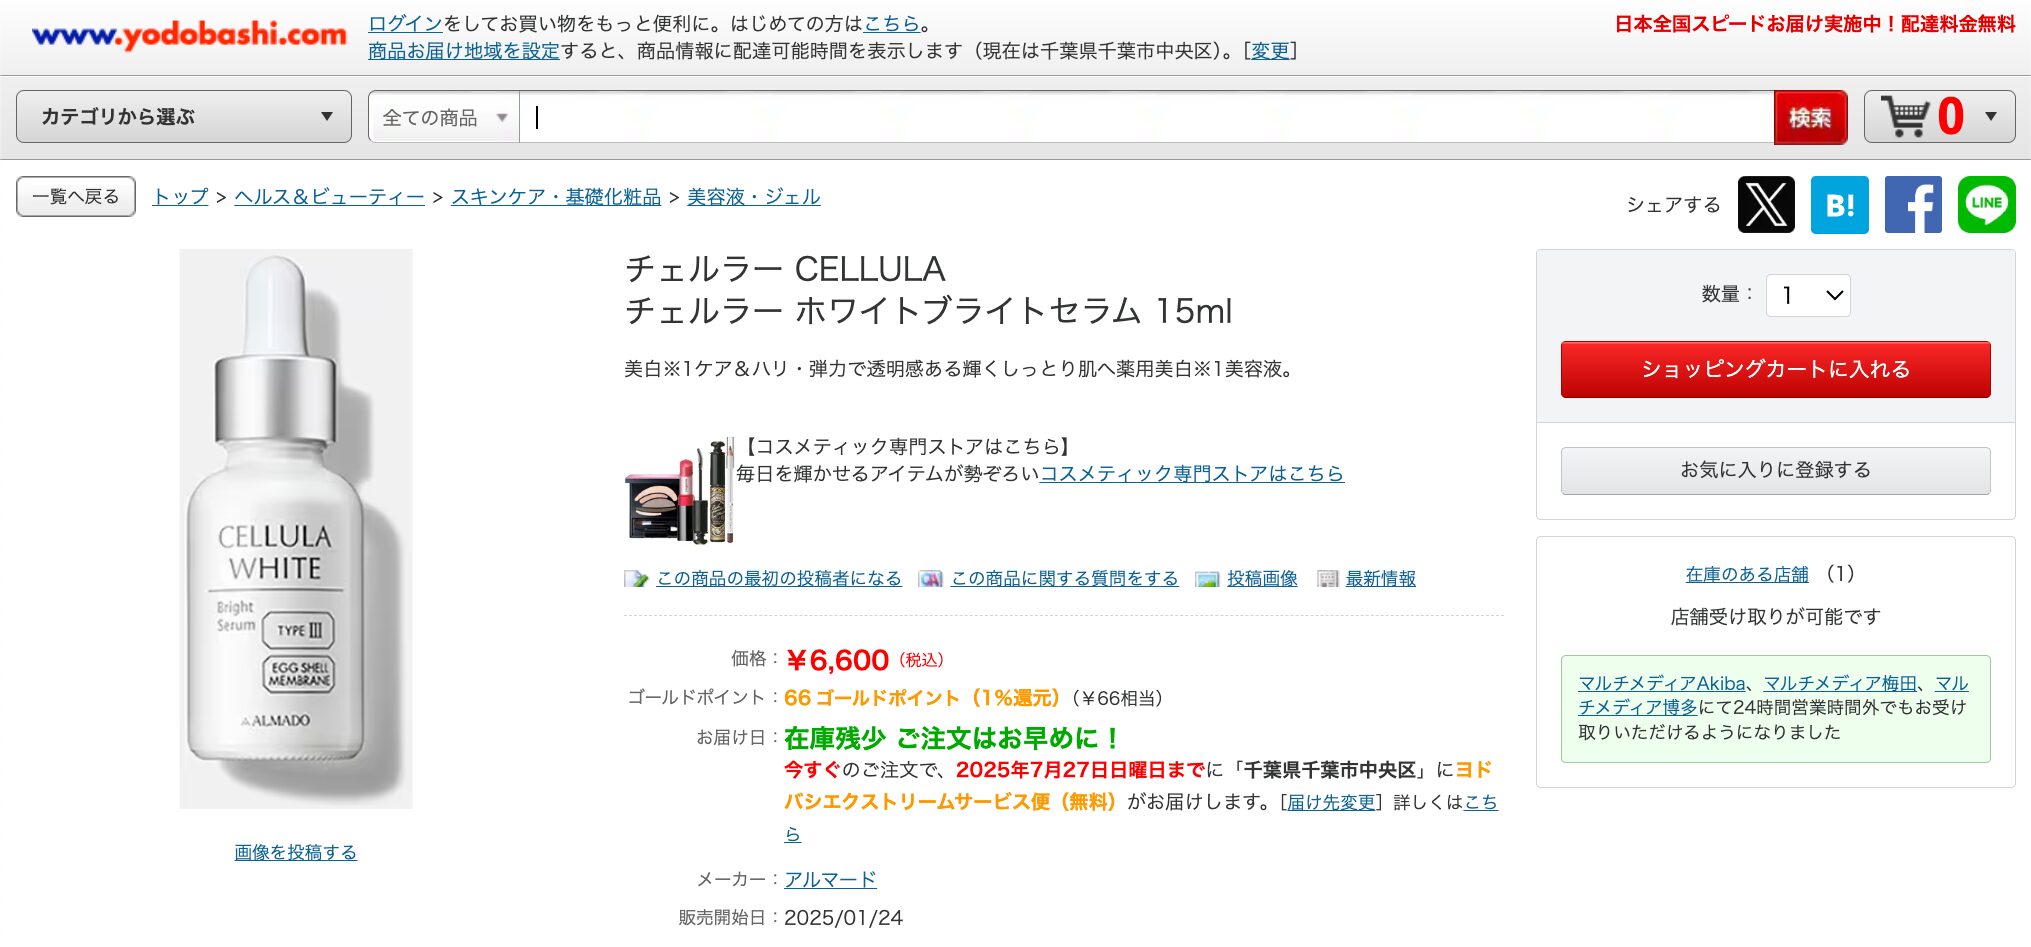The width and height of the screenshot is (2031, 947).
Task: Click the posted images icon
Action: click(1207, 579)
